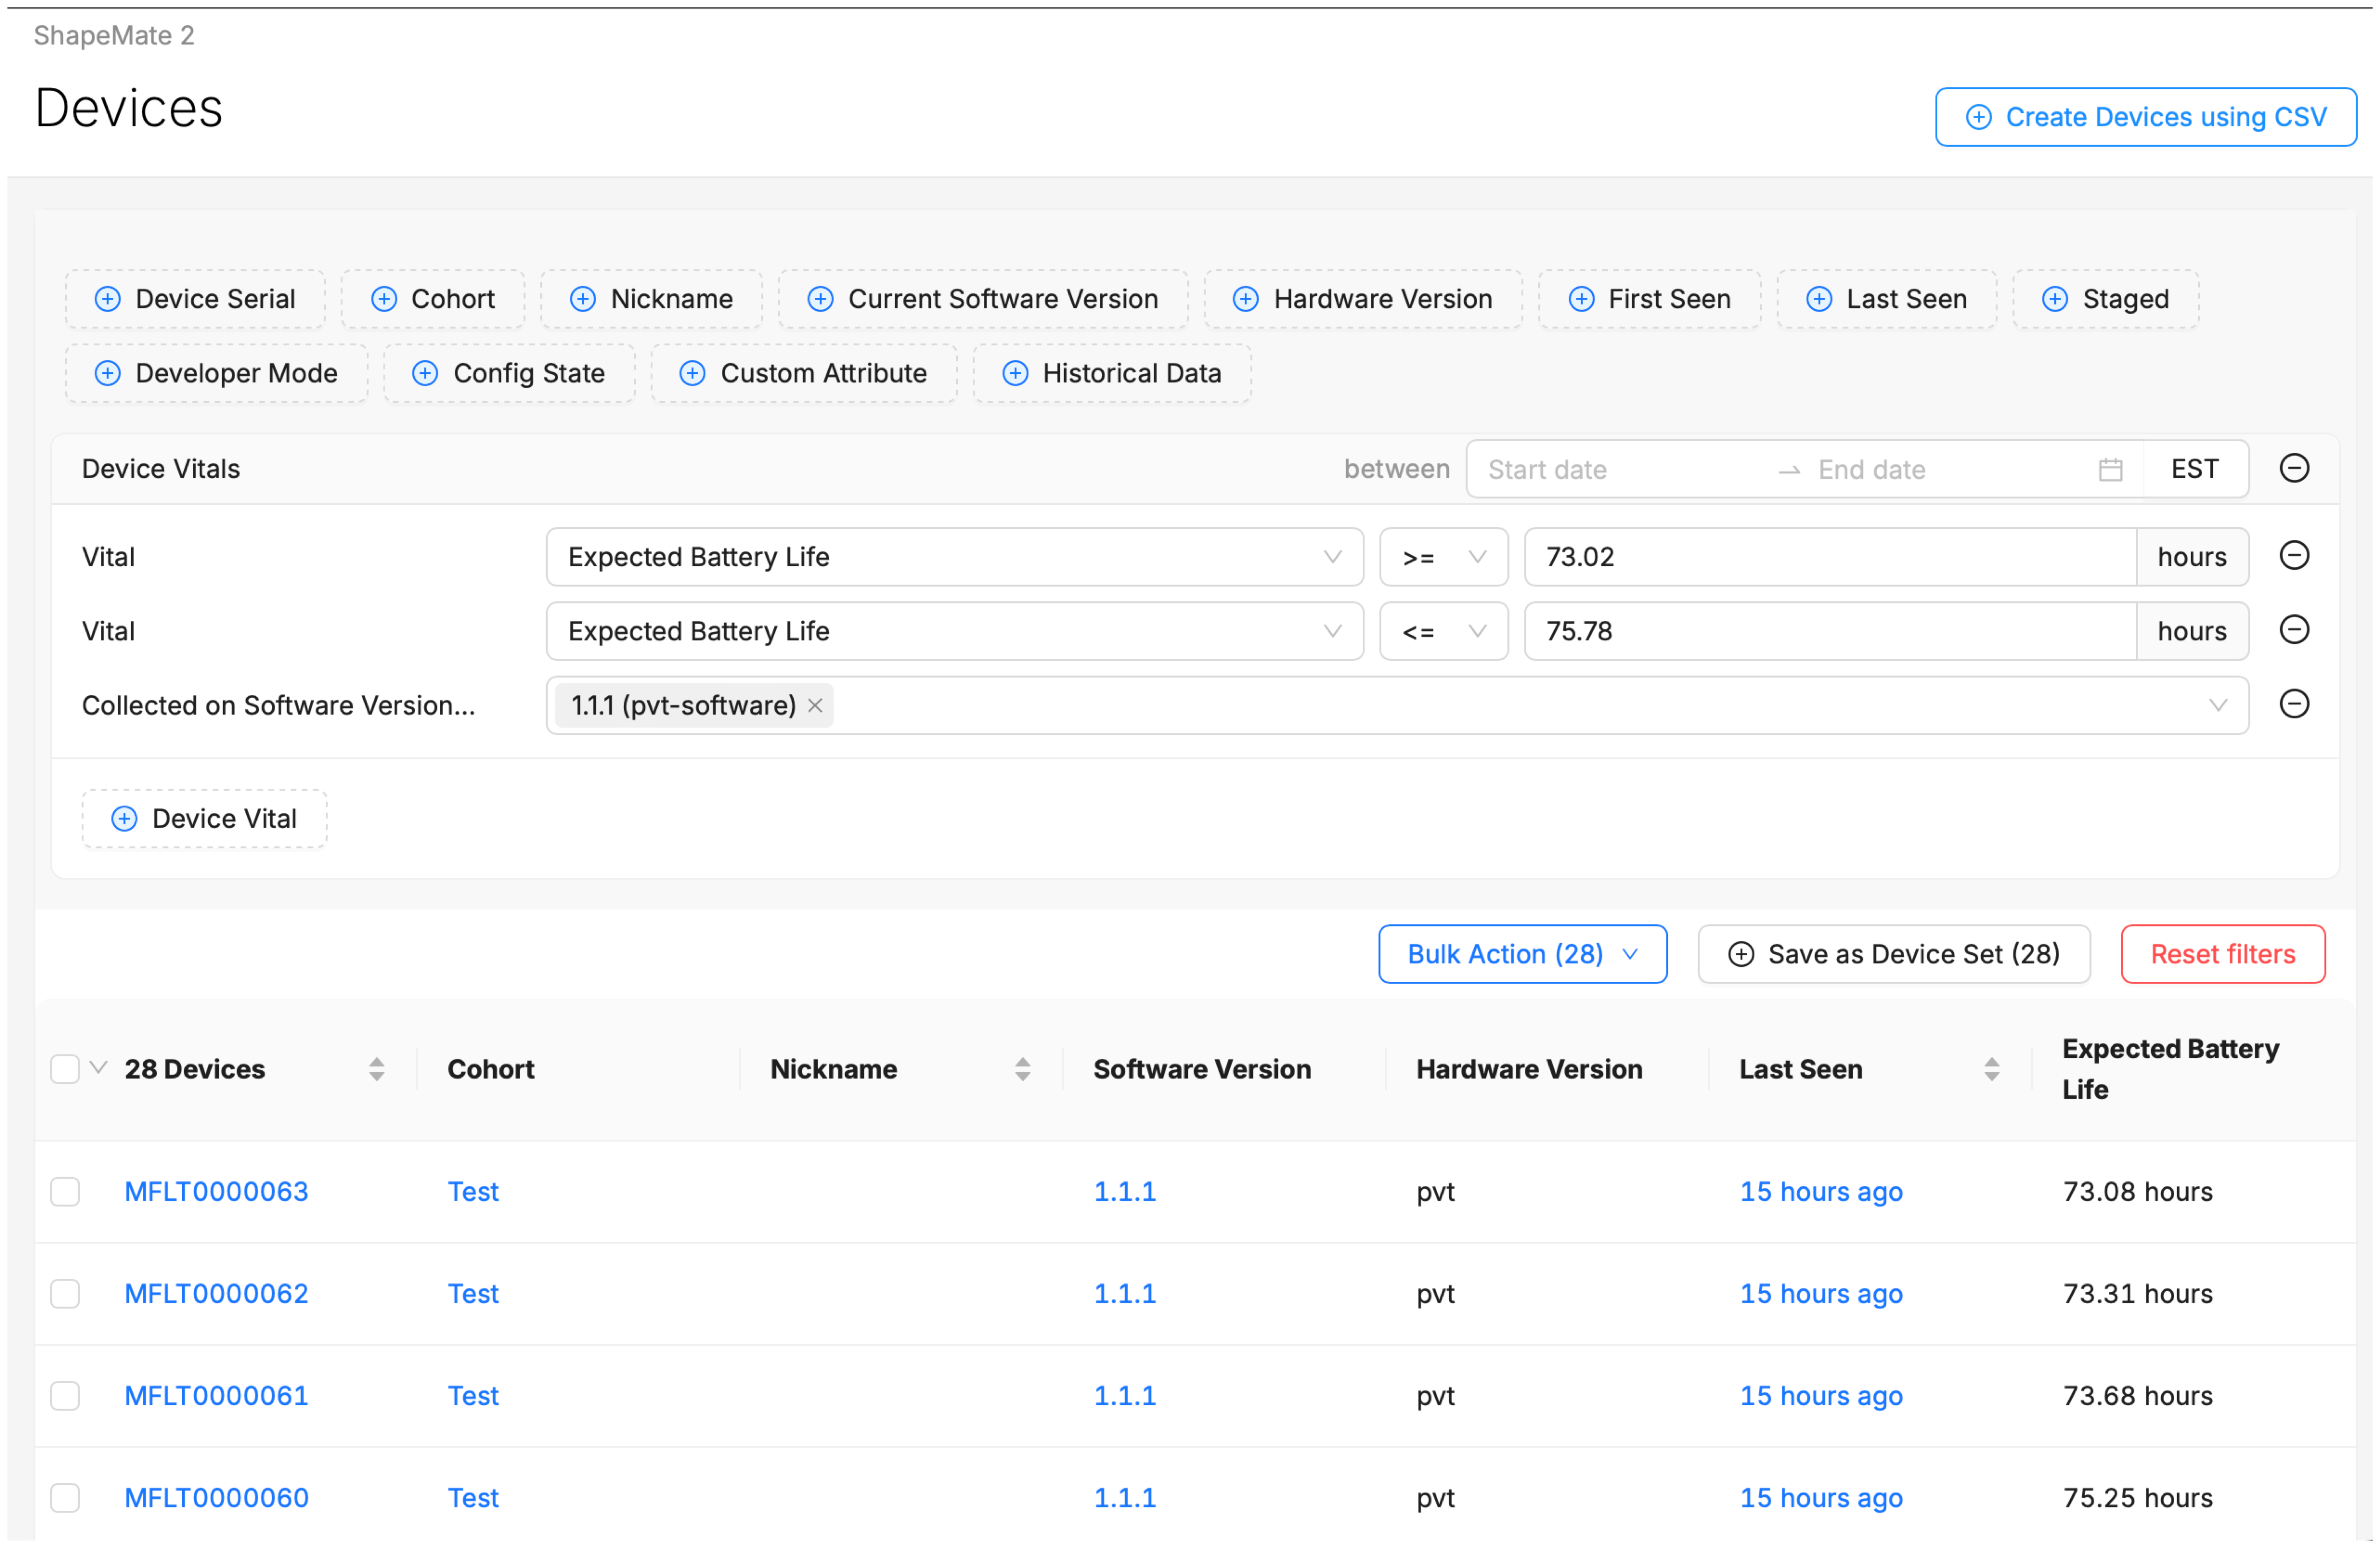Remove the Expected Battery Life >= filter row
This screenshot has height=1548, width=2380.
tap(2295, 556)
